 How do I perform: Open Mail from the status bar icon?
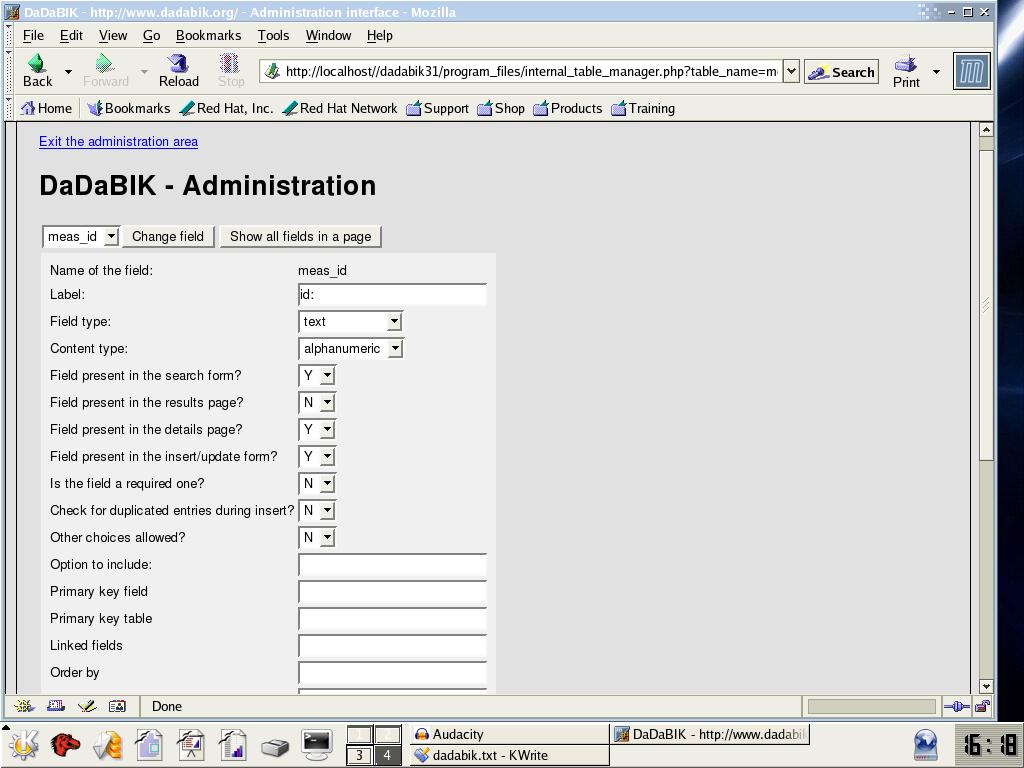(56, 706)
